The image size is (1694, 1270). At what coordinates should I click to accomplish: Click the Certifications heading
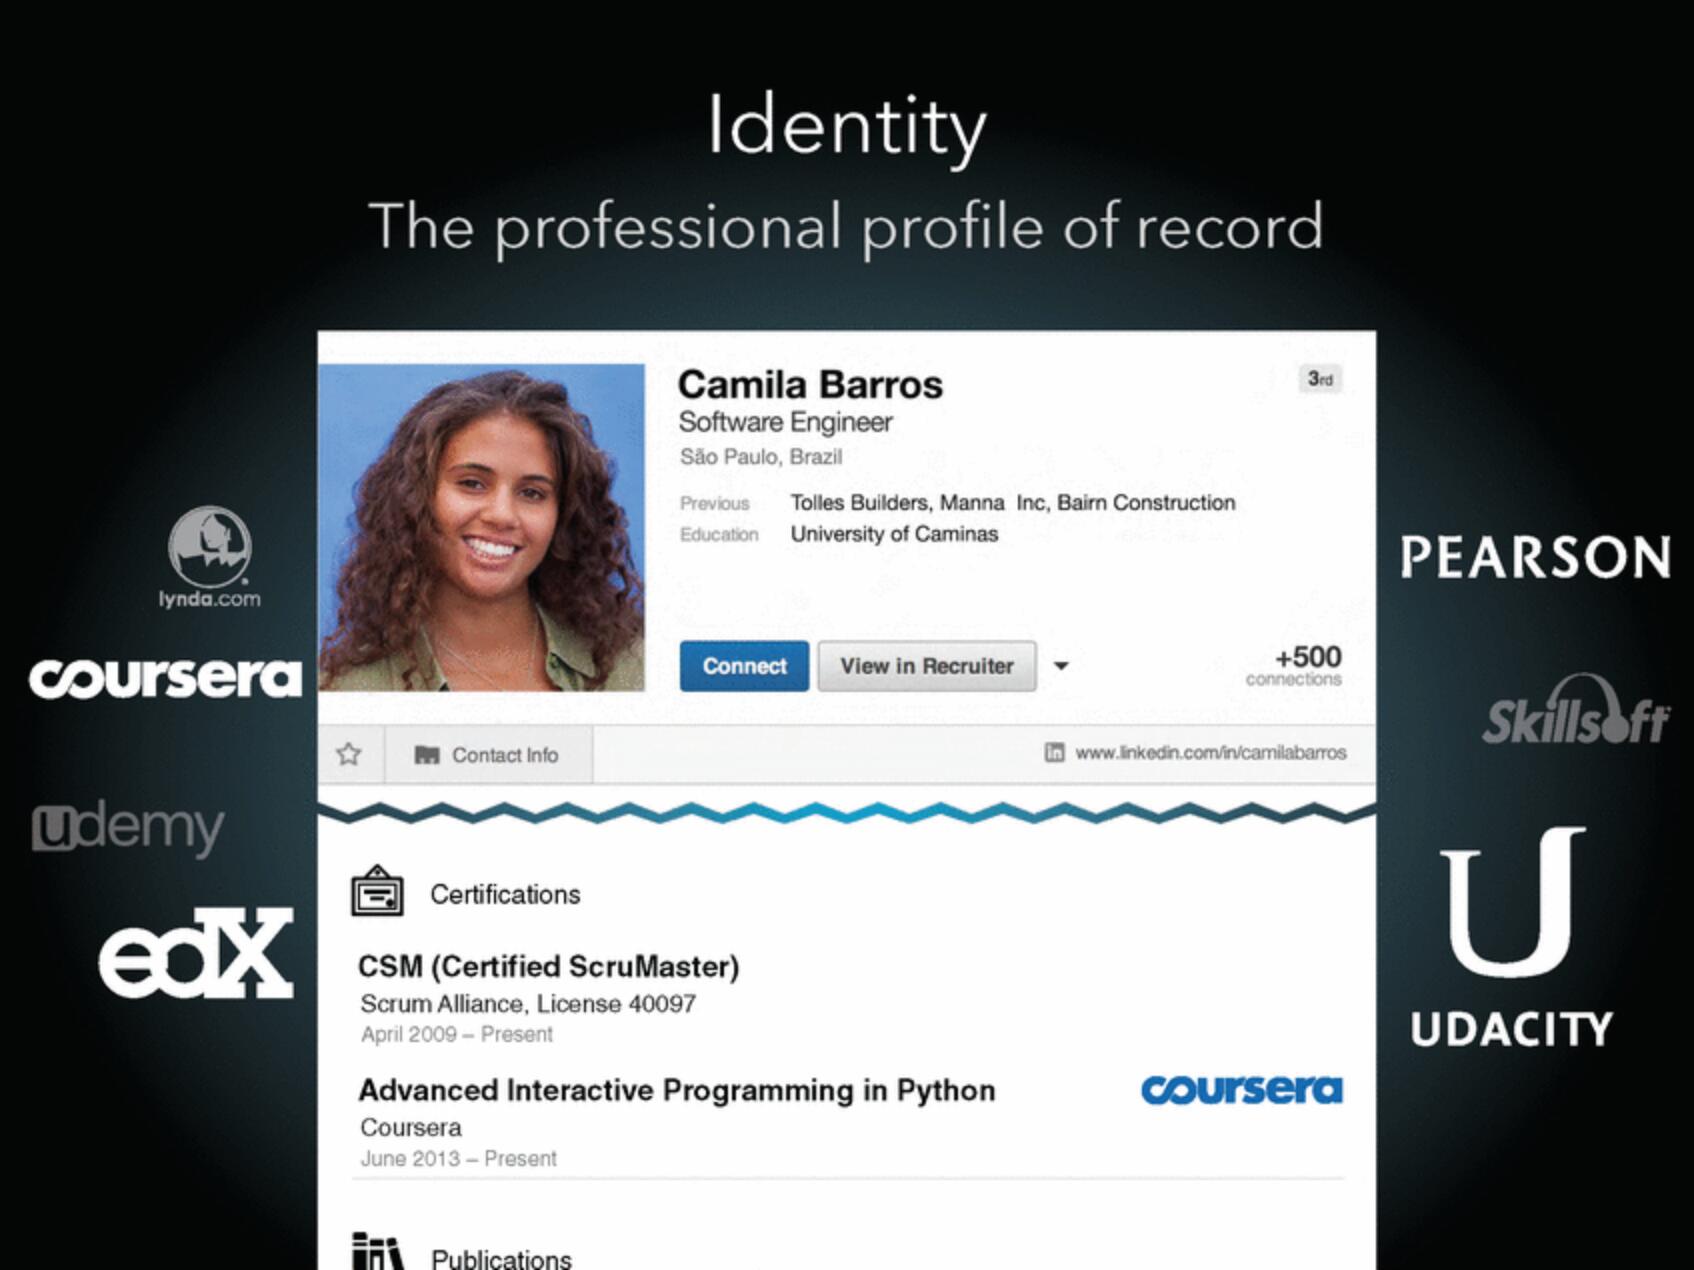(505, 894)
